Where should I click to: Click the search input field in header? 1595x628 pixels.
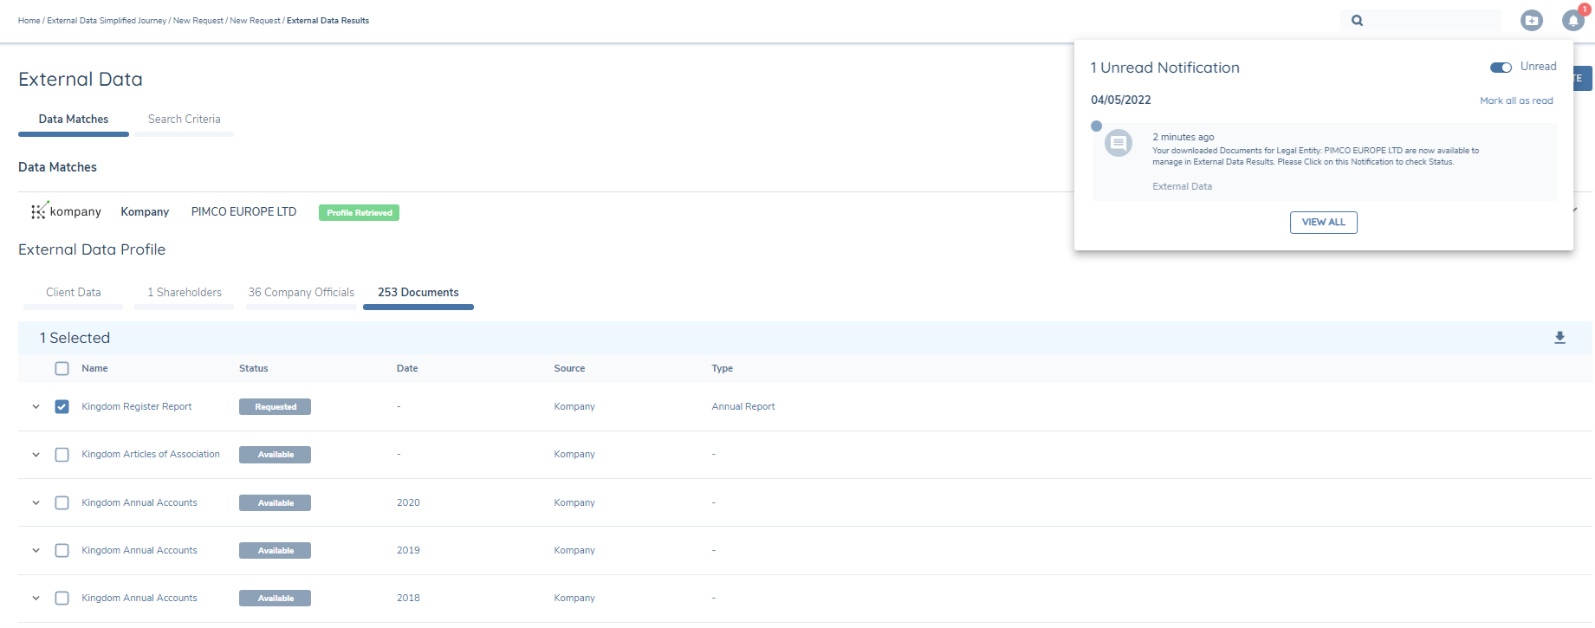click(1432, 20)
